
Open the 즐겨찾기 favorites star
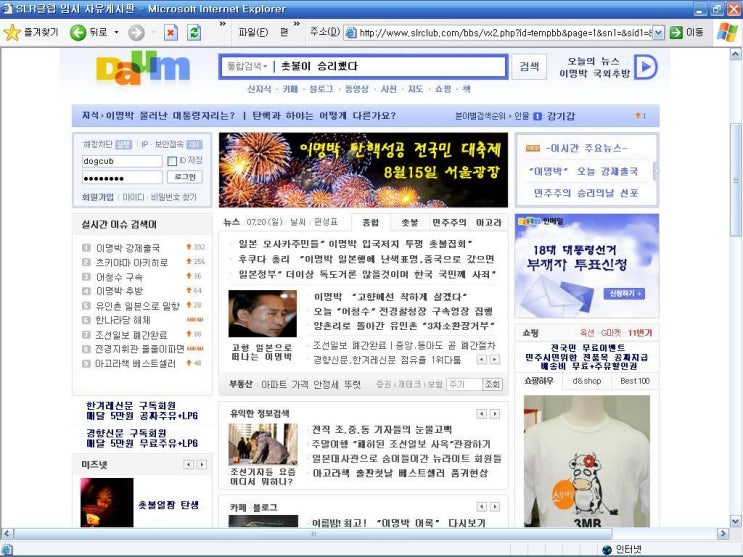click(12, 32)
